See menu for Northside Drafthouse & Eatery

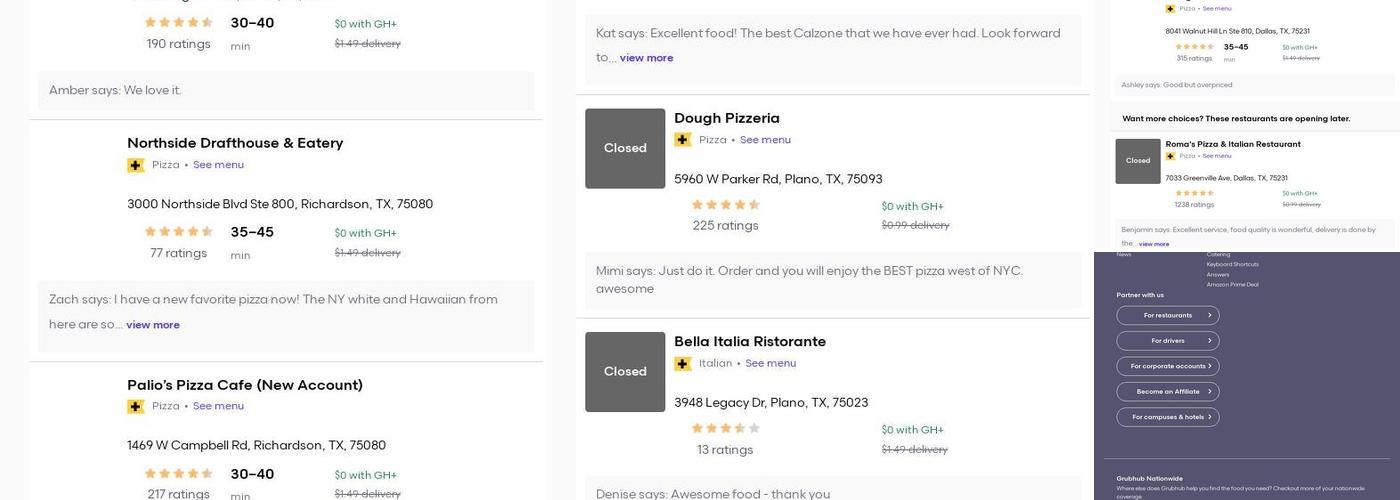click(218, 165)
